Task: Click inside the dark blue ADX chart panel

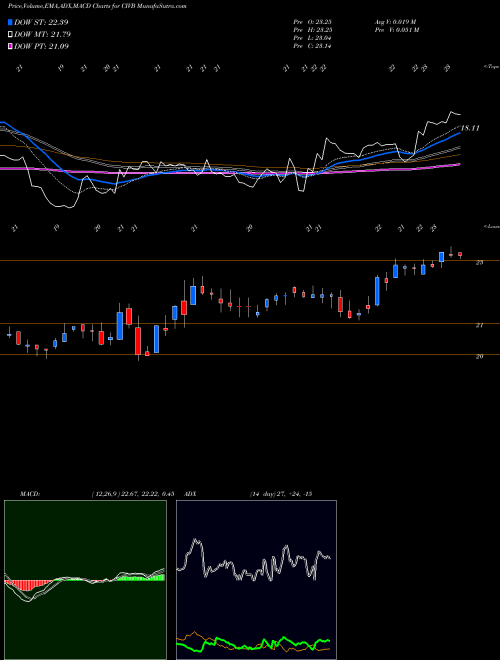Action: [x=256, y=580]
